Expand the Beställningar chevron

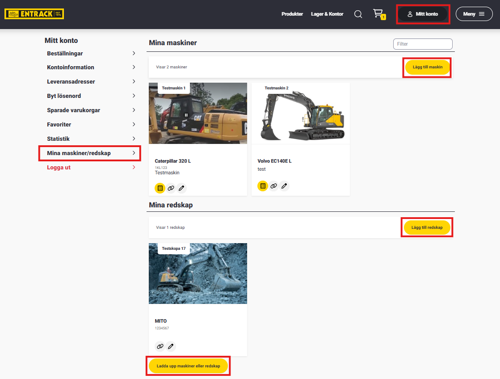134,53
